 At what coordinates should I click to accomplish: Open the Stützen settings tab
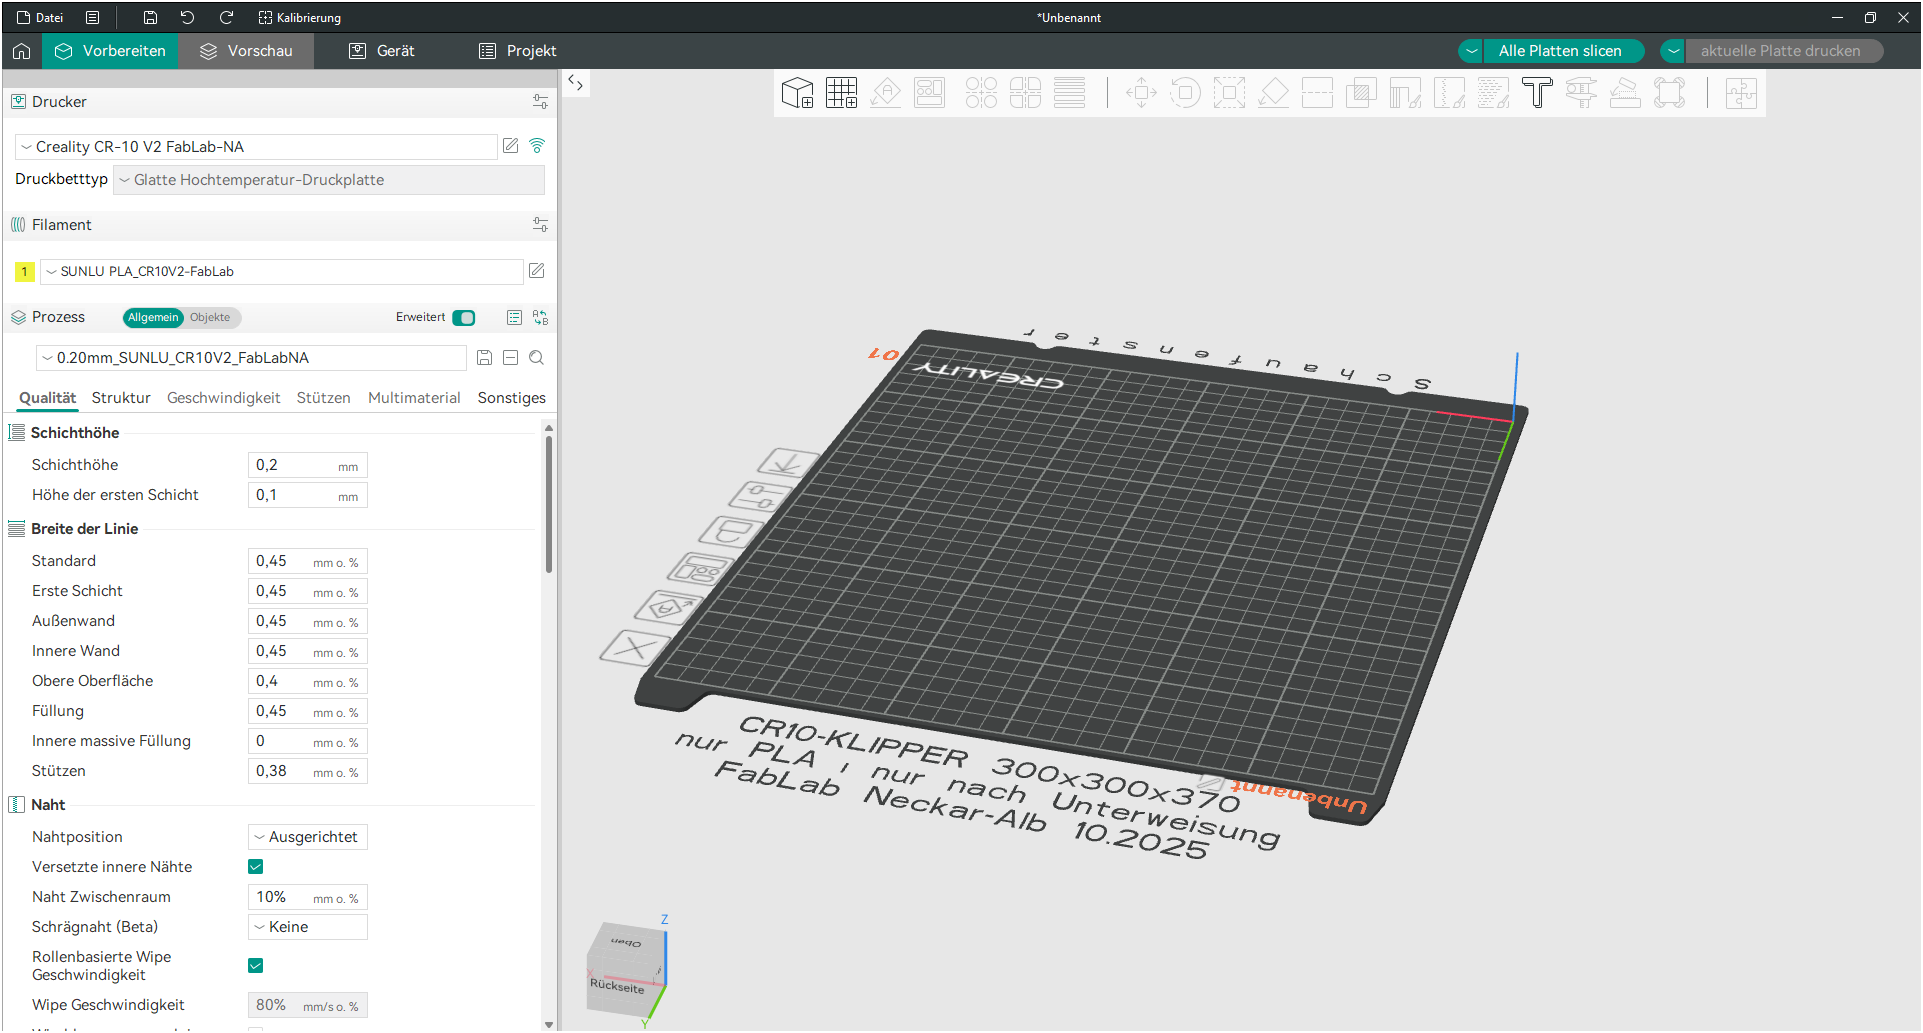(x=324, y=398)
